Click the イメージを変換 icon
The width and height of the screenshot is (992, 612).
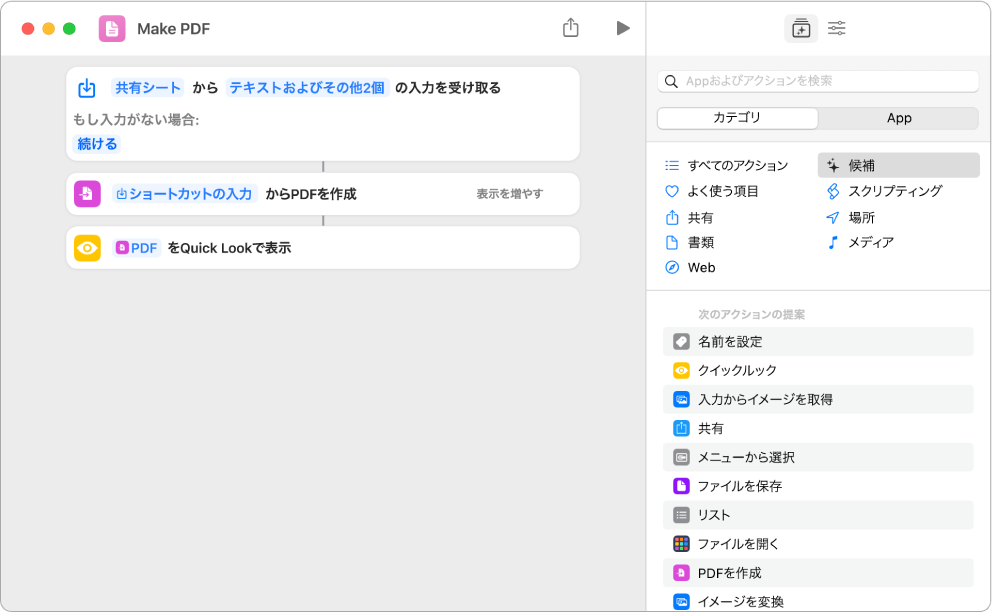pos(681,601)
